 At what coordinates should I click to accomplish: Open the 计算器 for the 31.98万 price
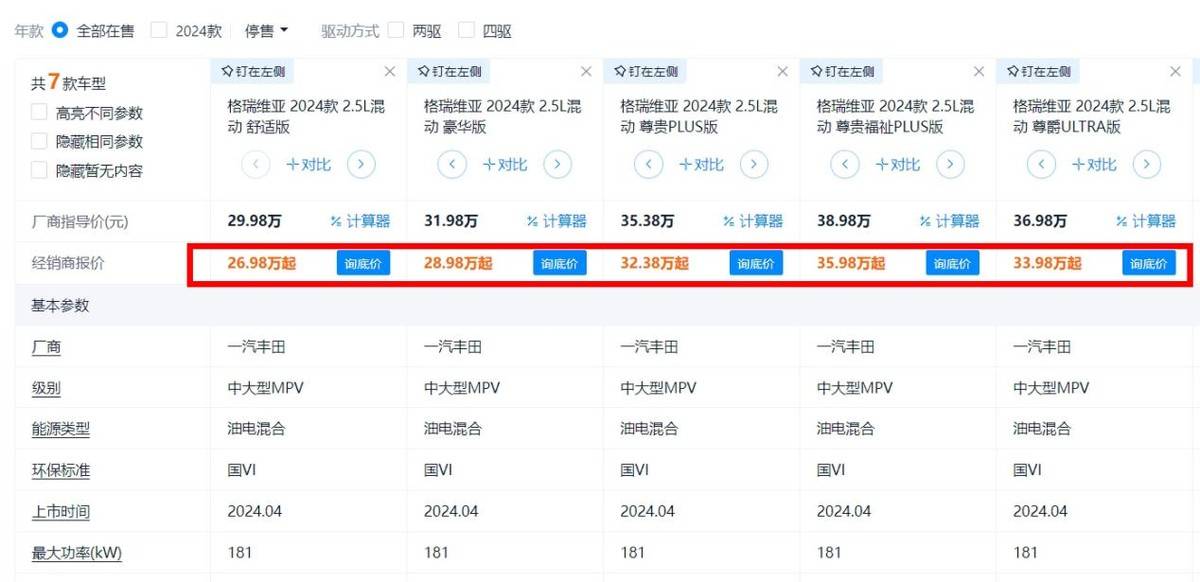[557, 221]
